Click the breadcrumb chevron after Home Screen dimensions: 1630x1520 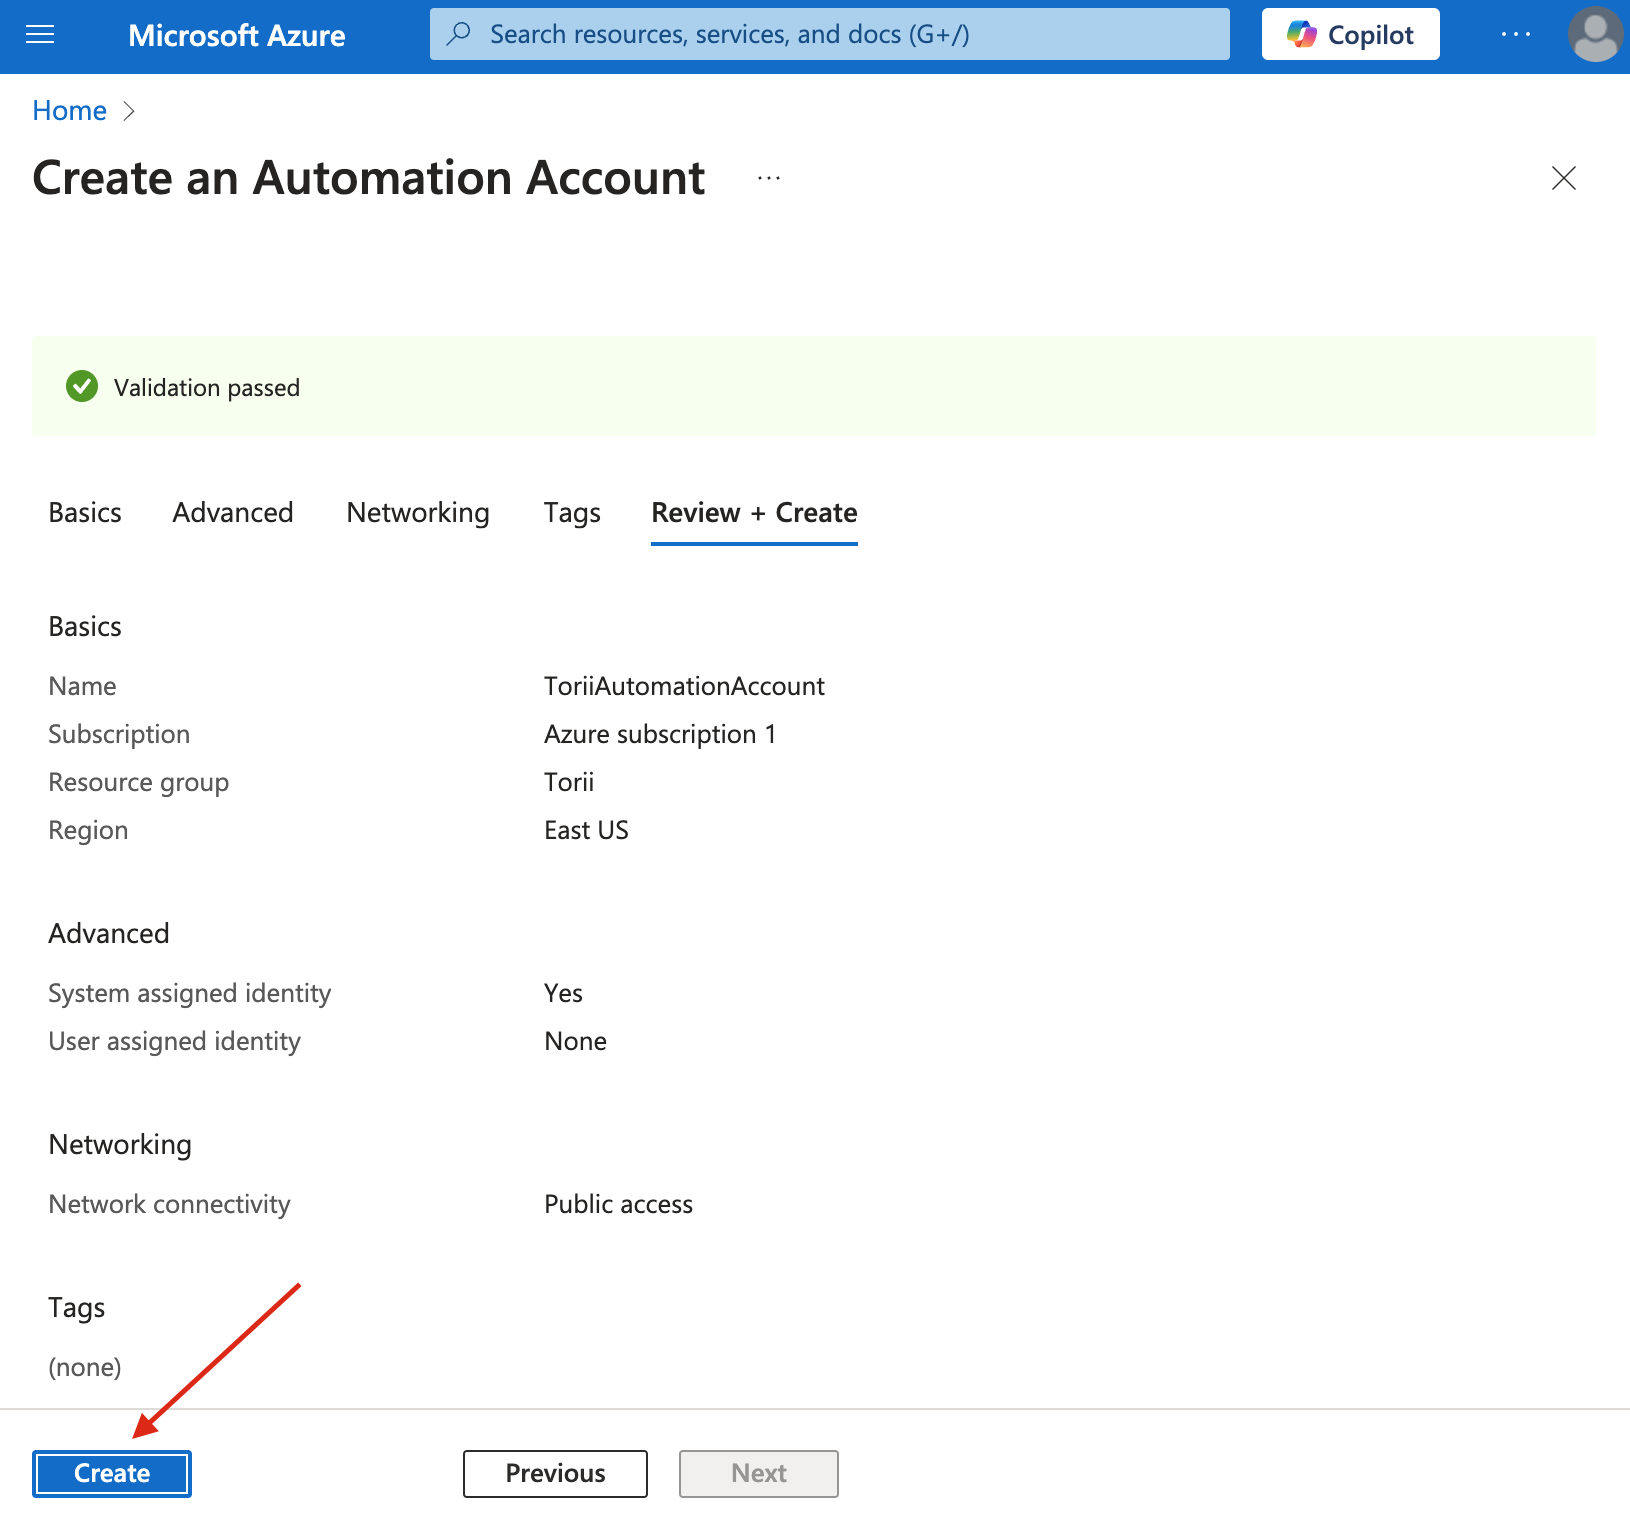(128, 111)
